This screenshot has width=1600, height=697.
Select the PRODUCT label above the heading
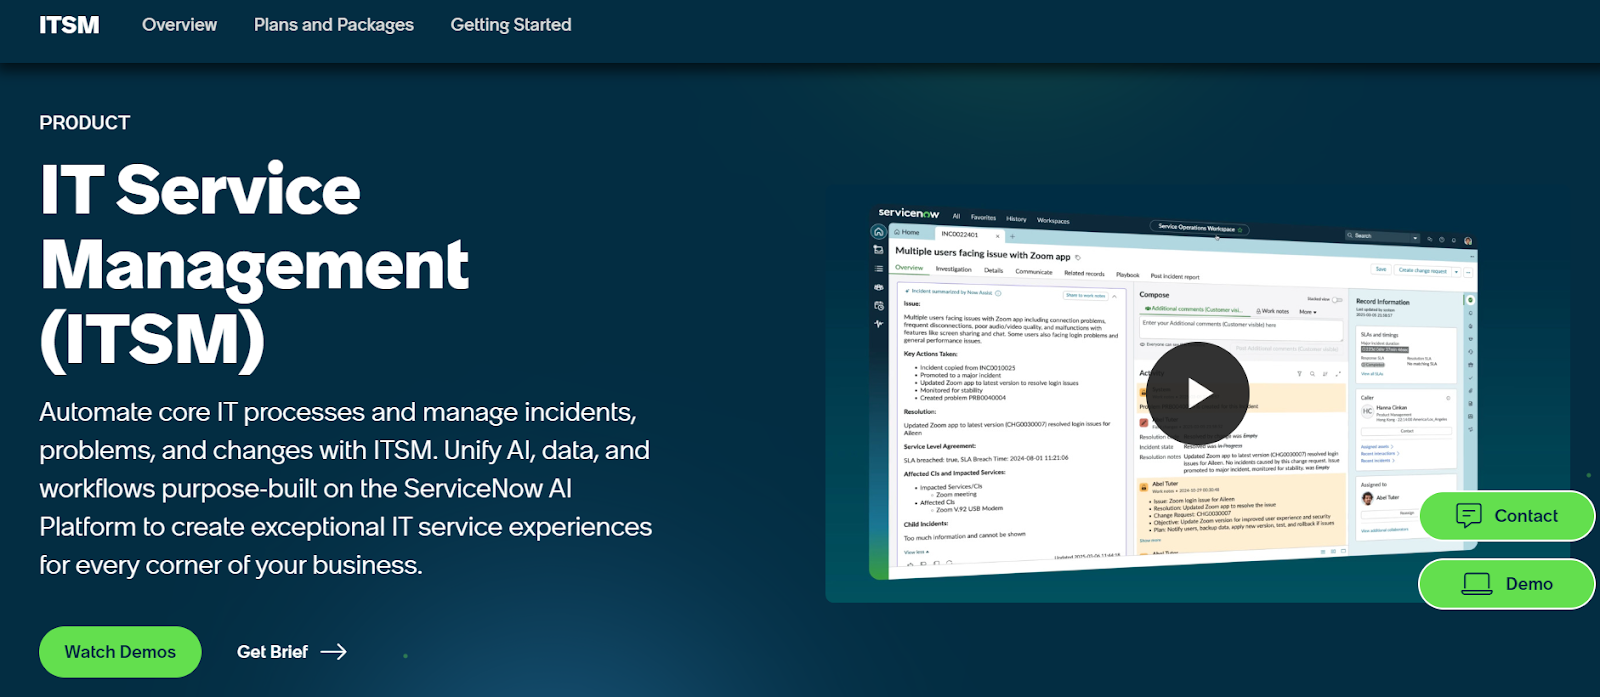coord(85,123)
